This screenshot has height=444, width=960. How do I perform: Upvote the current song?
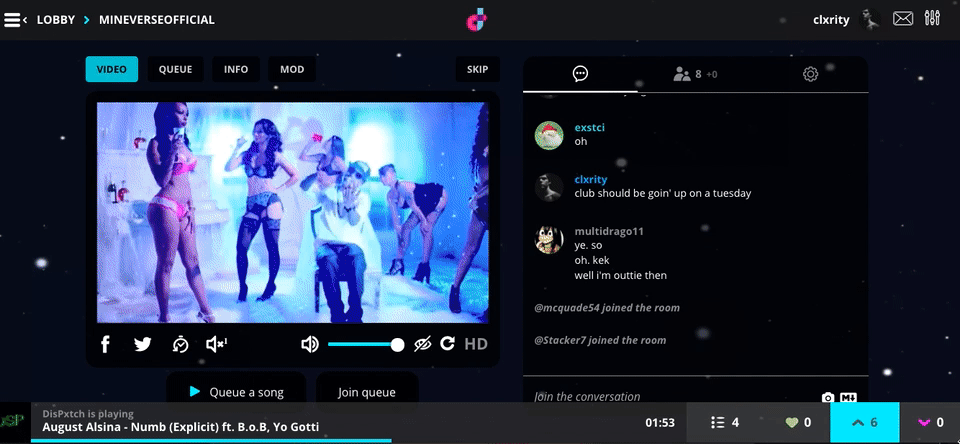[864, 423]
